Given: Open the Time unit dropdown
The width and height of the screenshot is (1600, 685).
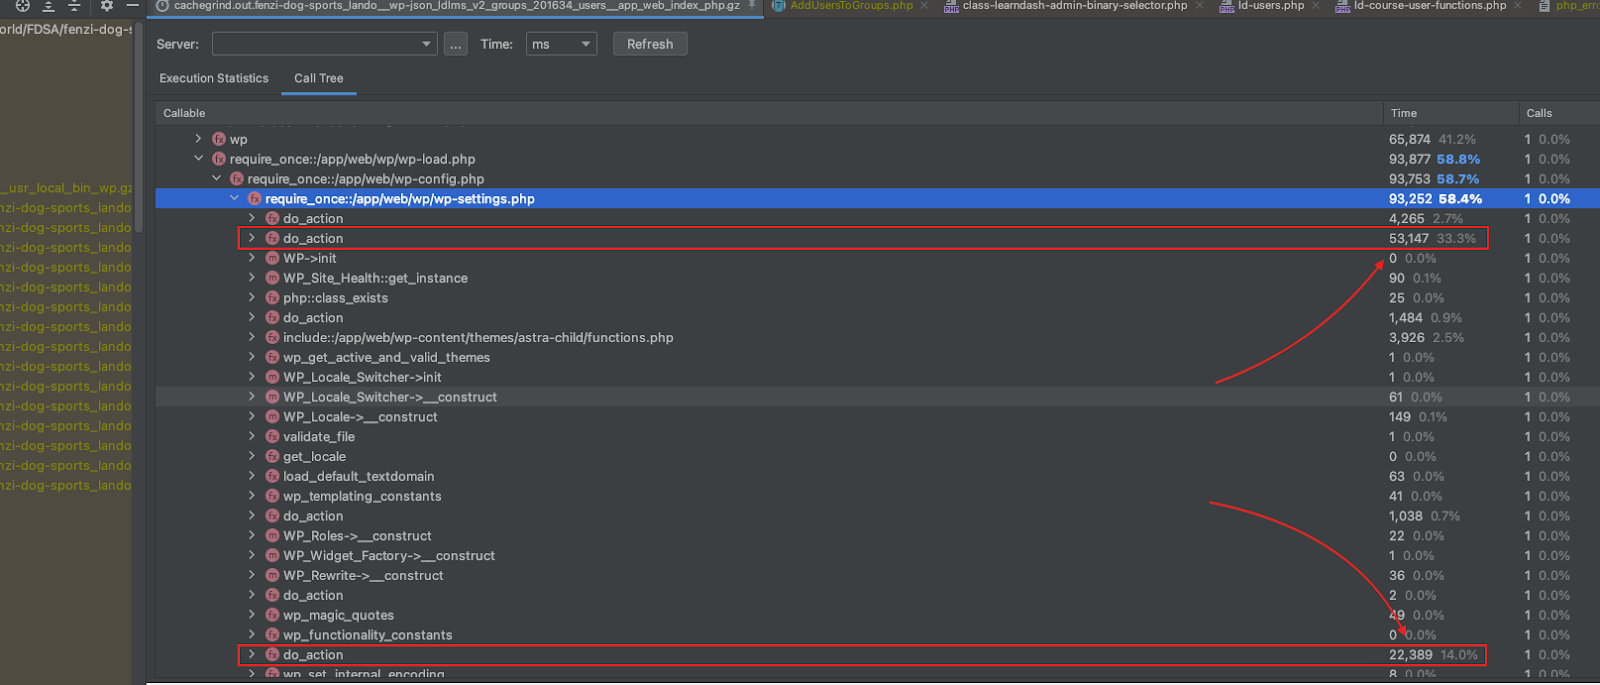Looking at the screenshot, I should [561, 44].
